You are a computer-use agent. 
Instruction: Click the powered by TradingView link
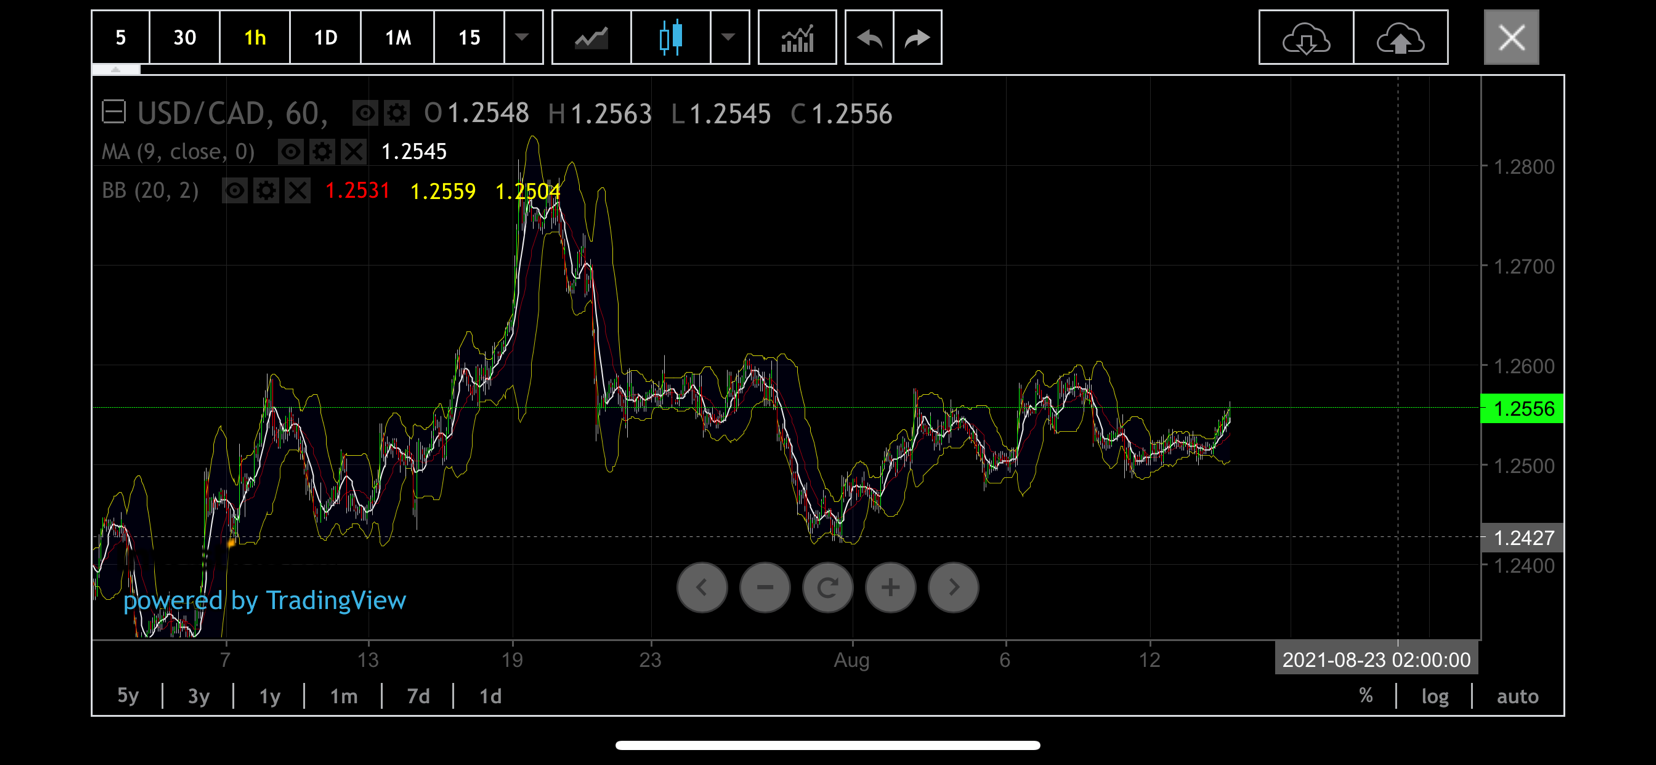pyautogui.click(x=264, y=600)
